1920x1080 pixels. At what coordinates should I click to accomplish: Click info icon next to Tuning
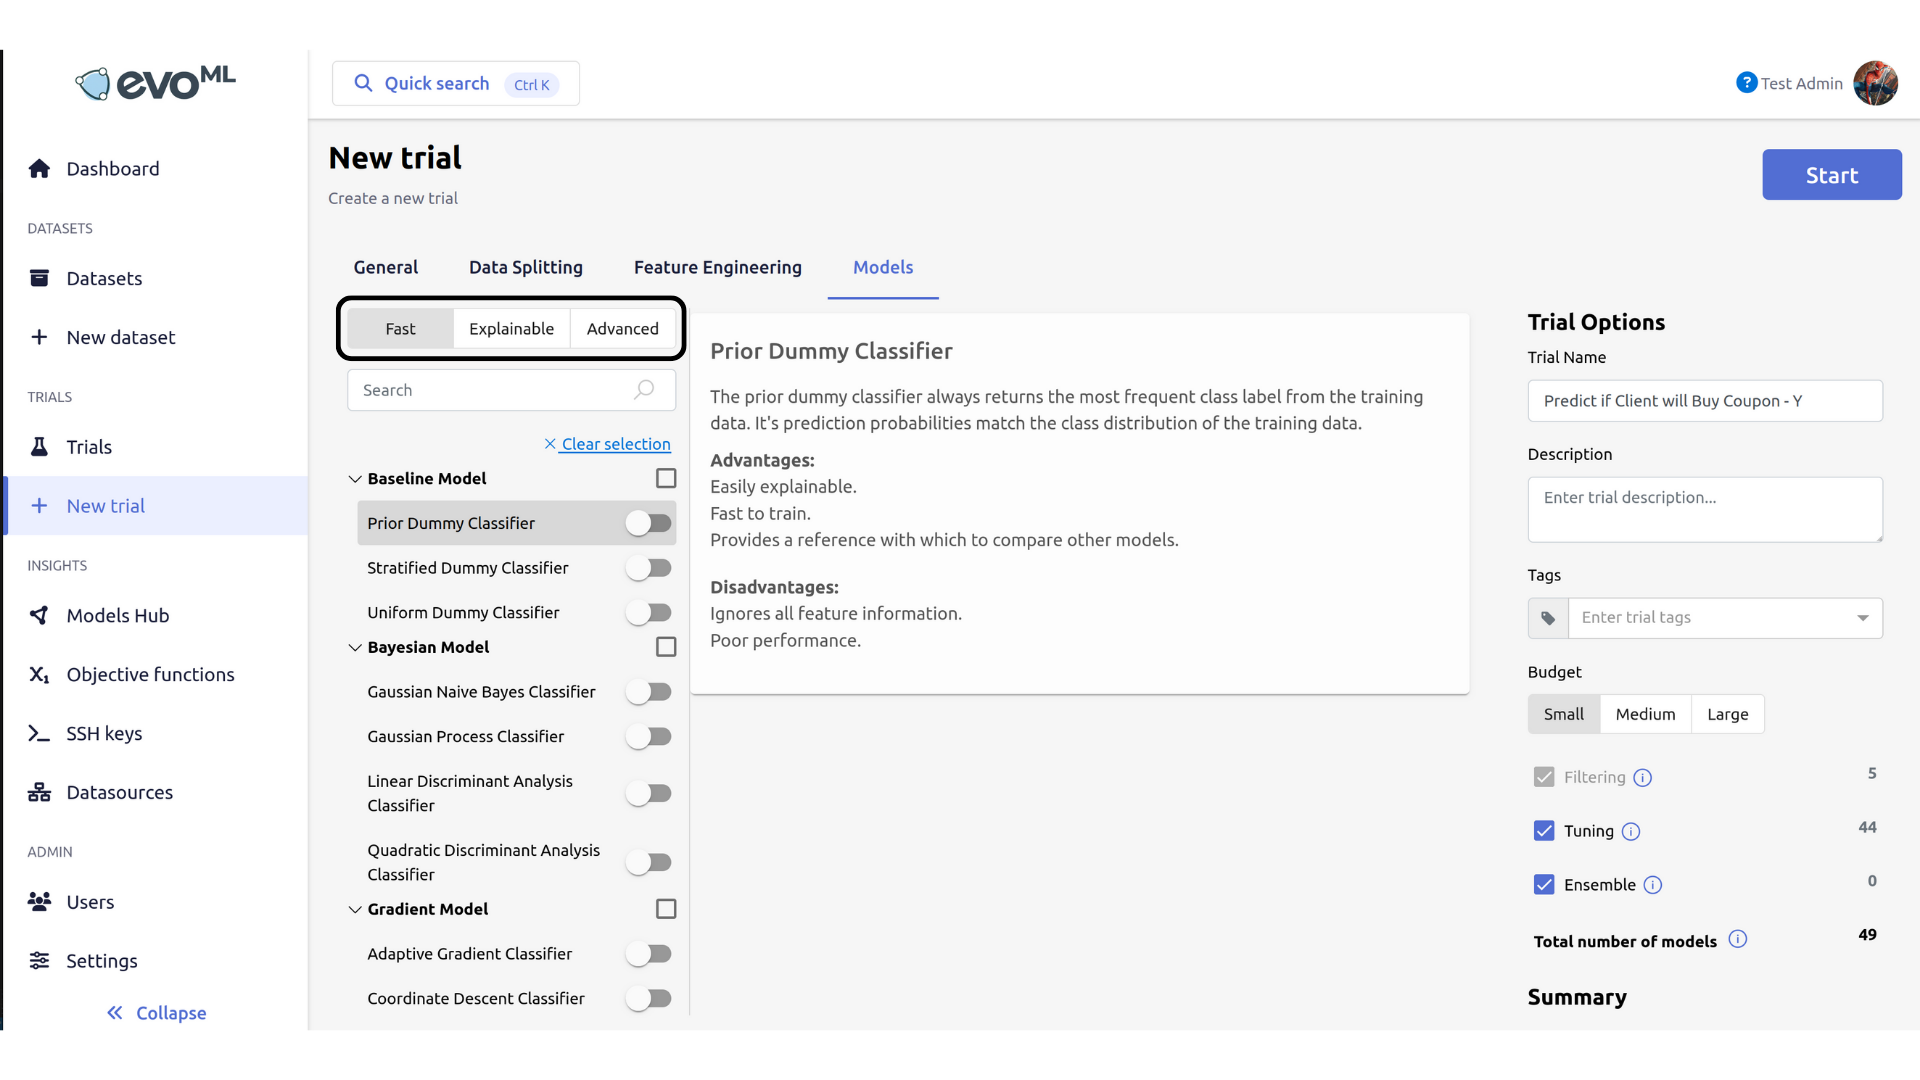(1631, 831)
